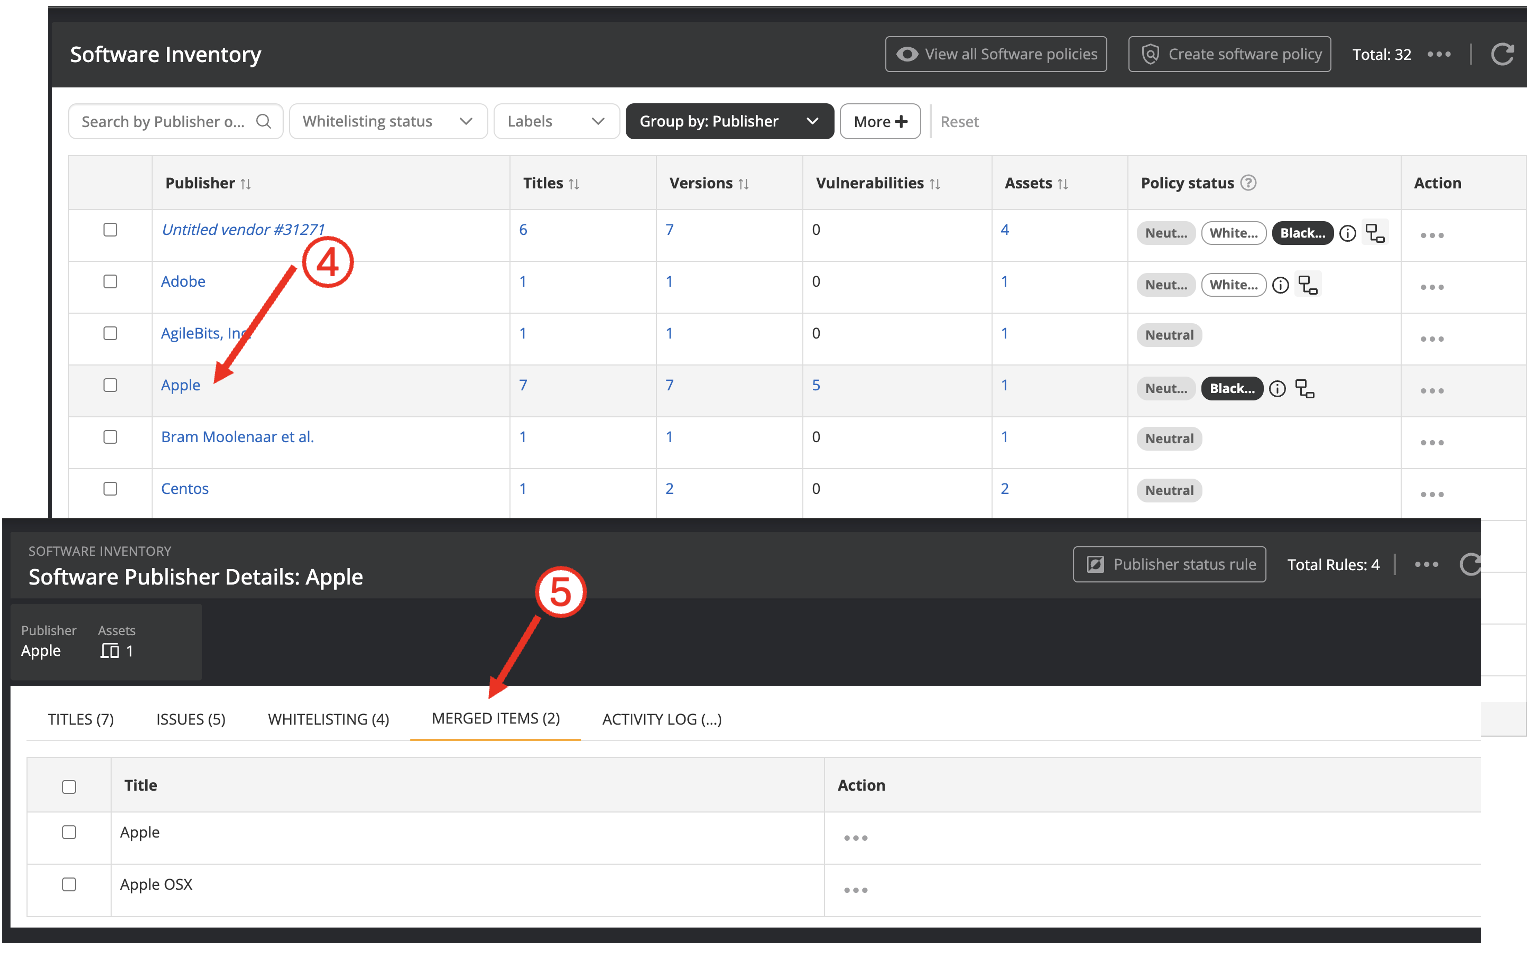Open action menu for Apple OSX merged item
The width and height of the screenshot is (1536, 962).
click(x=855, y=890)
